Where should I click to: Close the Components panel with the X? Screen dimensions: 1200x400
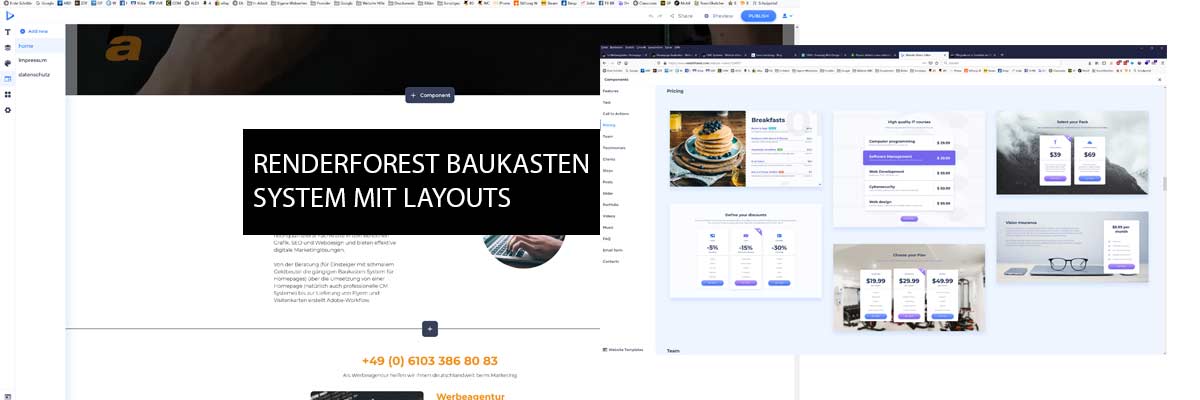pos(1161,79)
